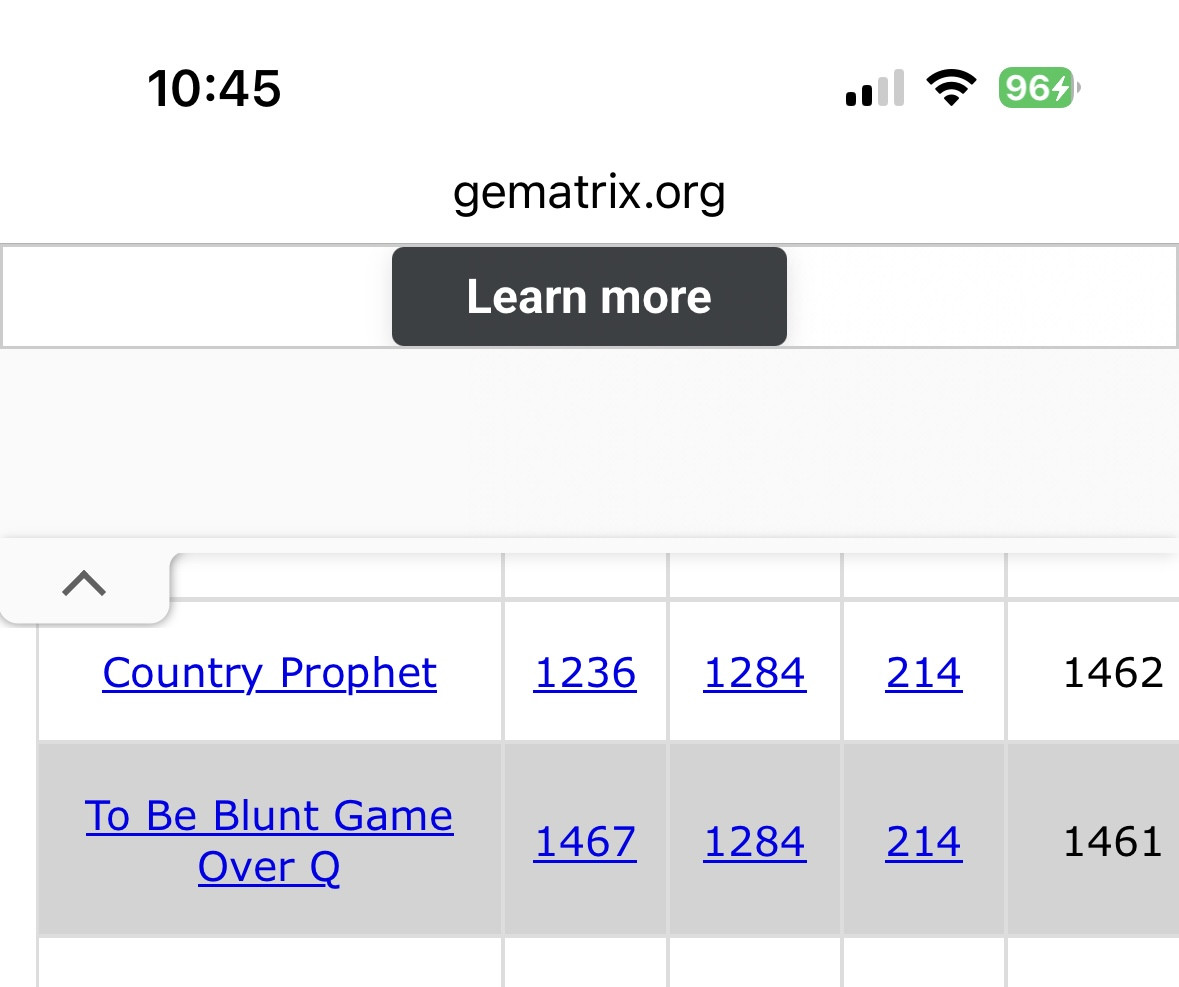
Task: Tap the battery charging indicator
Action: point(1038,89)
